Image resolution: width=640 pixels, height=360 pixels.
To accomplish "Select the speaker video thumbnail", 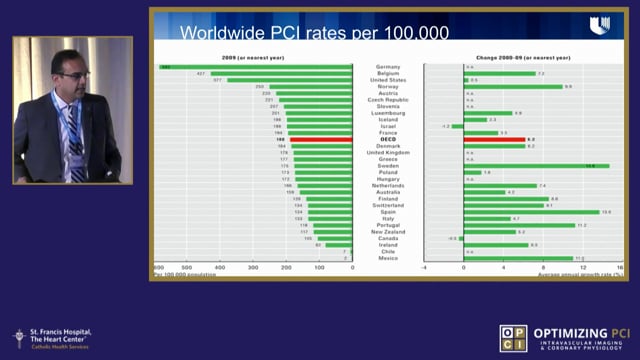I will [x=73, y=110].
